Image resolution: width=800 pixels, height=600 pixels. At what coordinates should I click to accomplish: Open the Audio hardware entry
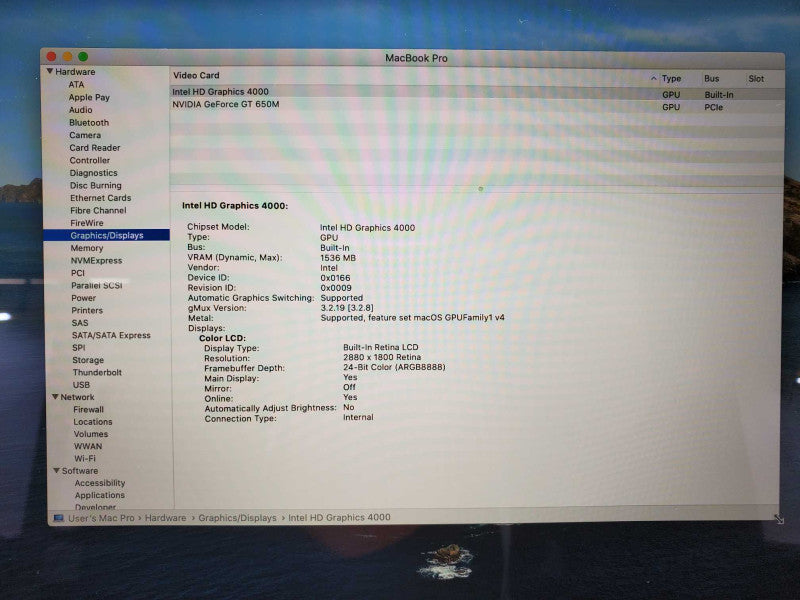coord(81,110)
